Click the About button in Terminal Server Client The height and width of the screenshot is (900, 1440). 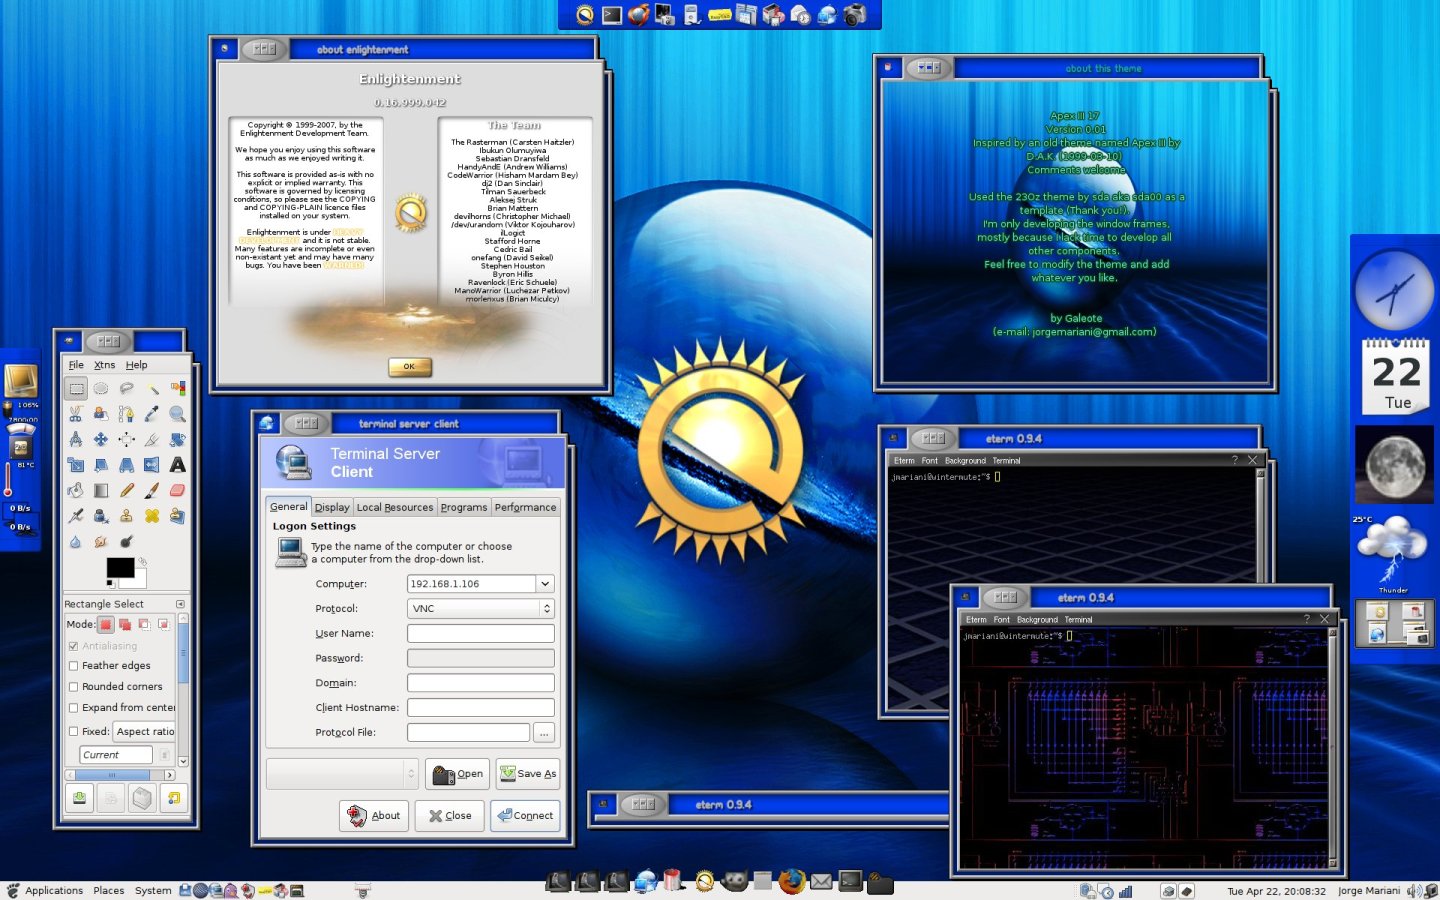(x=374, y=815)
